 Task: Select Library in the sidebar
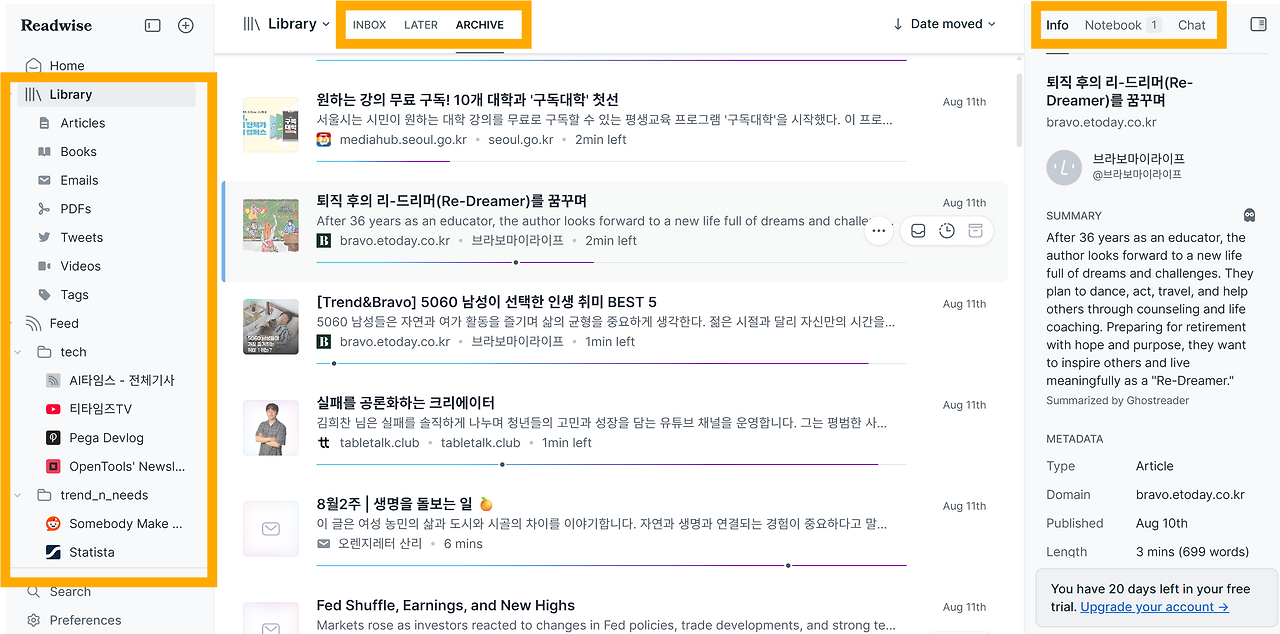107,94
